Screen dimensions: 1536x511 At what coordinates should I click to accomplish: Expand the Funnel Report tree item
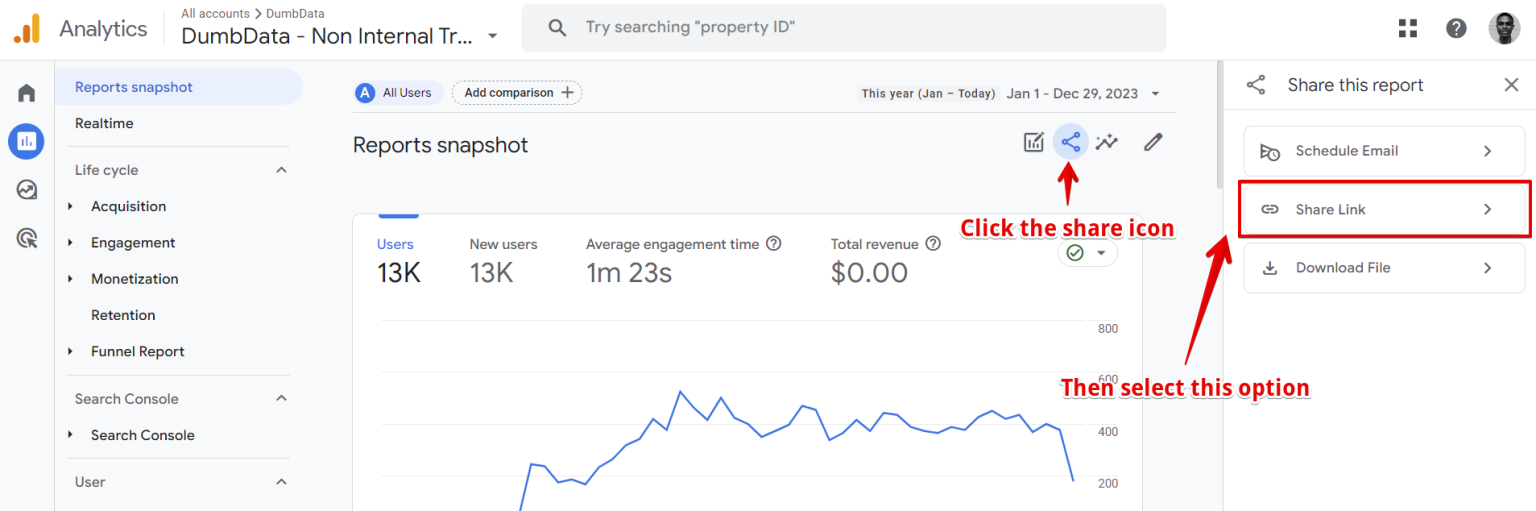tap(71, 351)
